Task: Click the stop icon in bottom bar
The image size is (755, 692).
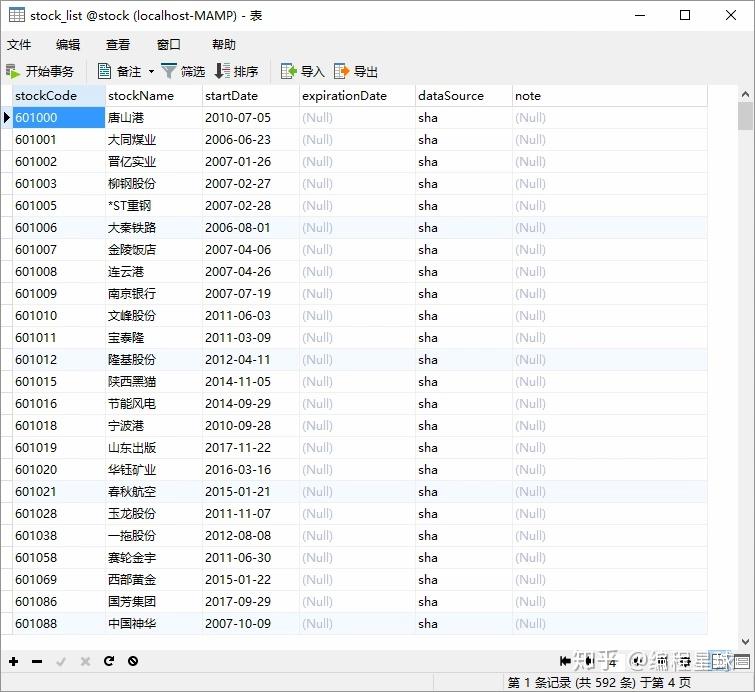Action: pyautogui.click(x=133, y=661)
